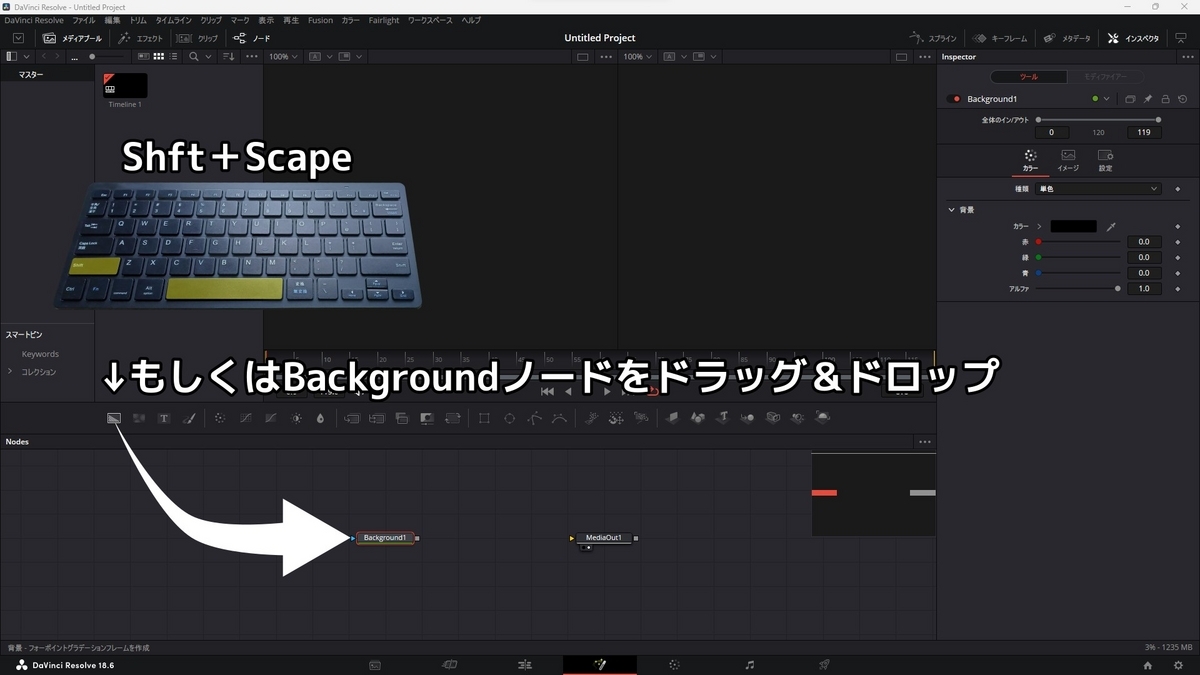Open workspace layout dropdown at top-left

point(18,38)
